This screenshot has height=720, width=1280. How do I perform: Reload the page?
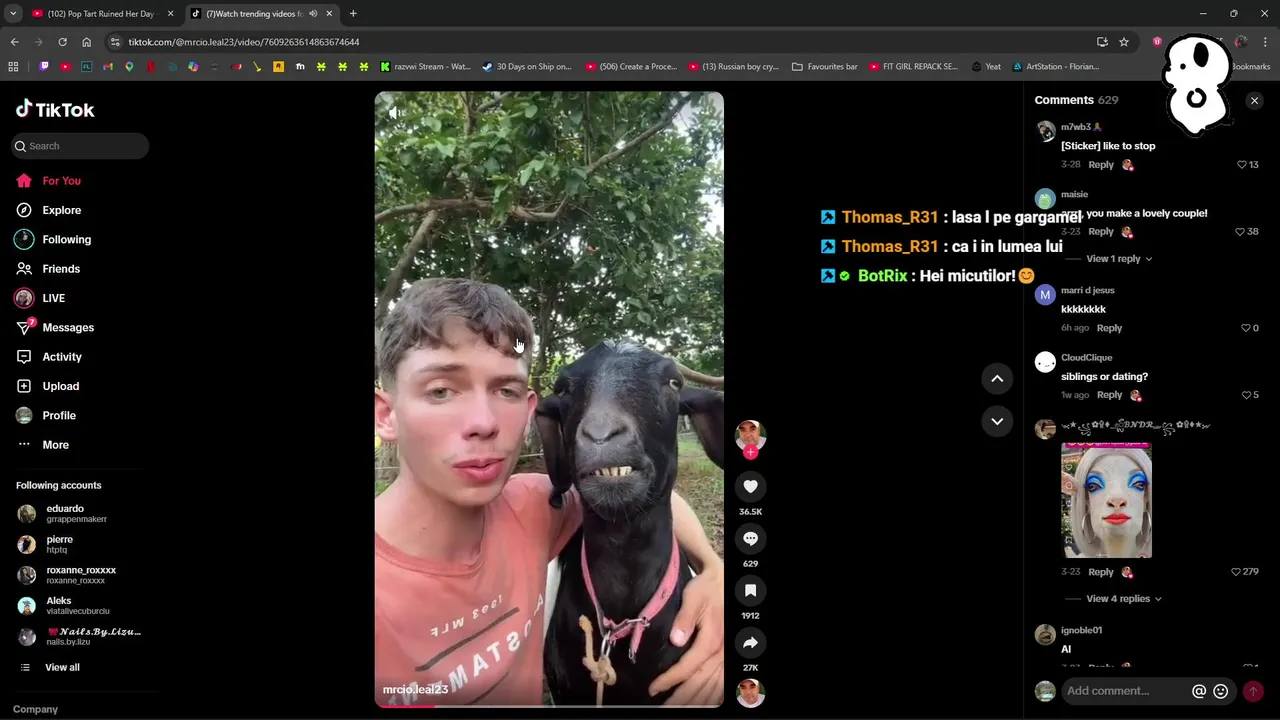tap(62, 42)
